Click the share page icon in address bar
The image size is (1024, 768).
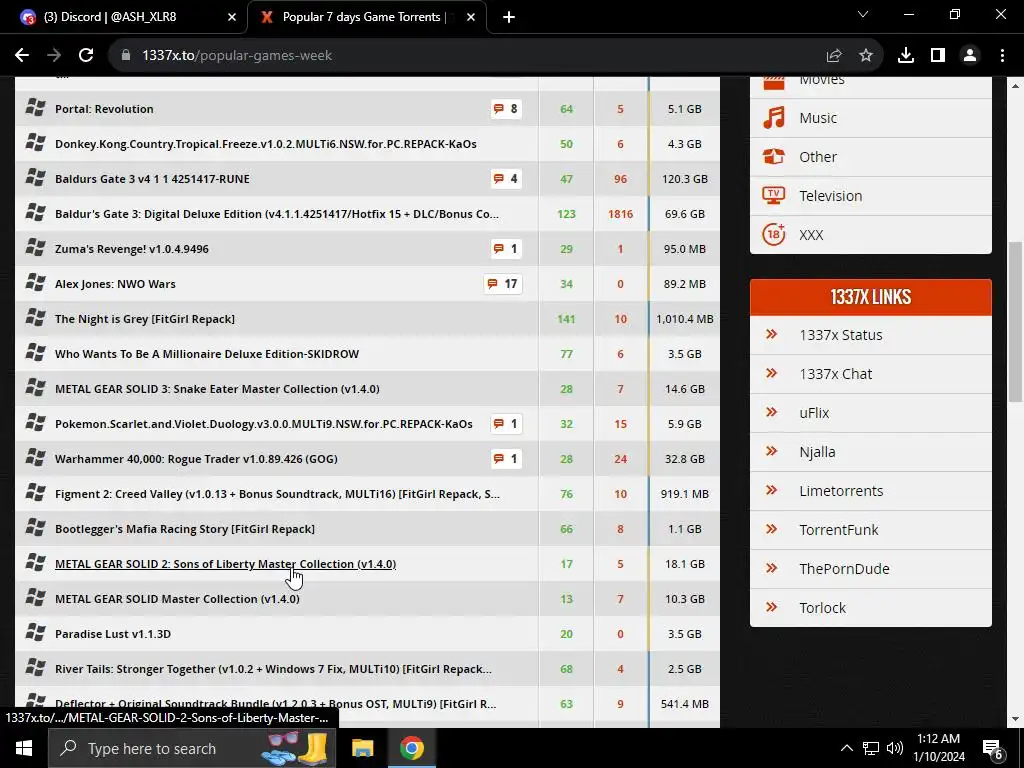point(834,56)
